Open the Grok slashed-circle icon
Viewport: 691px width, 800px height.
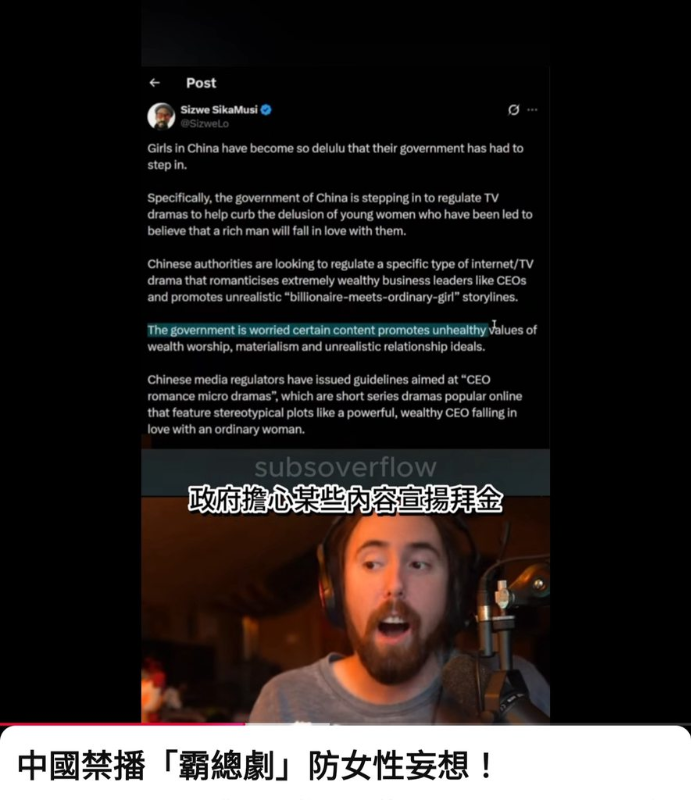pos(513,110)
